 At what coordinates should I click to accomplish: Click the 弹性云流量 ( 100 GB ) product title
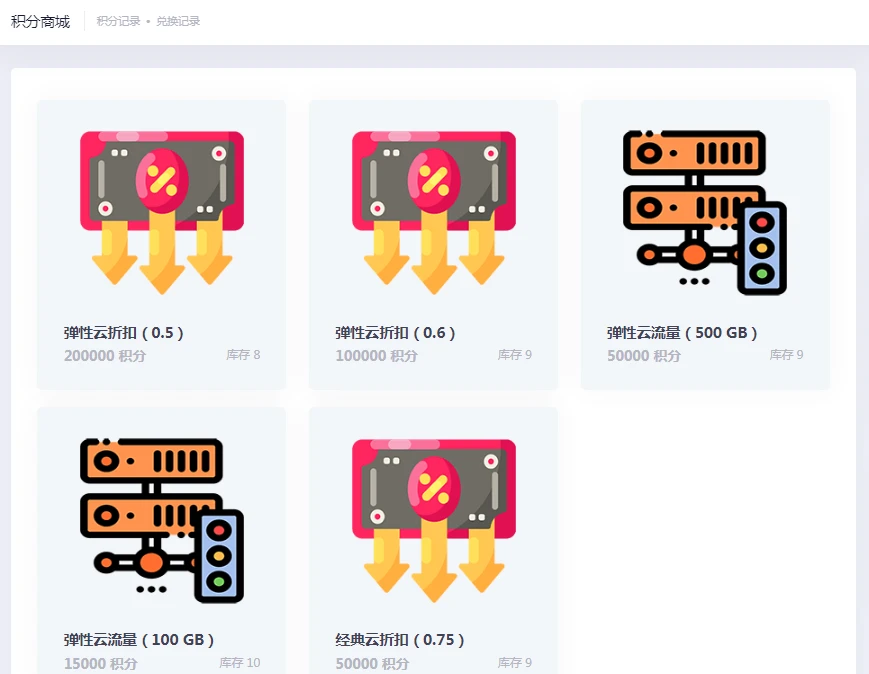139,640
